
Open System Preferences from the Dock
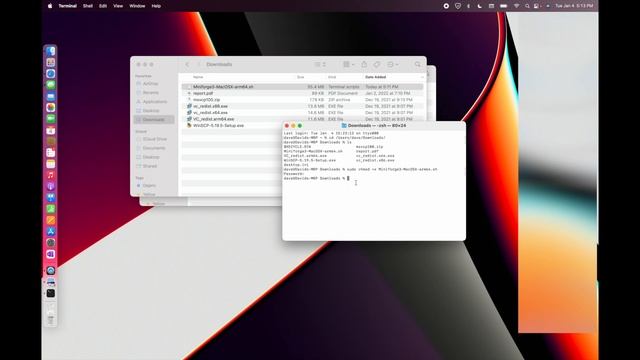[x=51, y=243]
